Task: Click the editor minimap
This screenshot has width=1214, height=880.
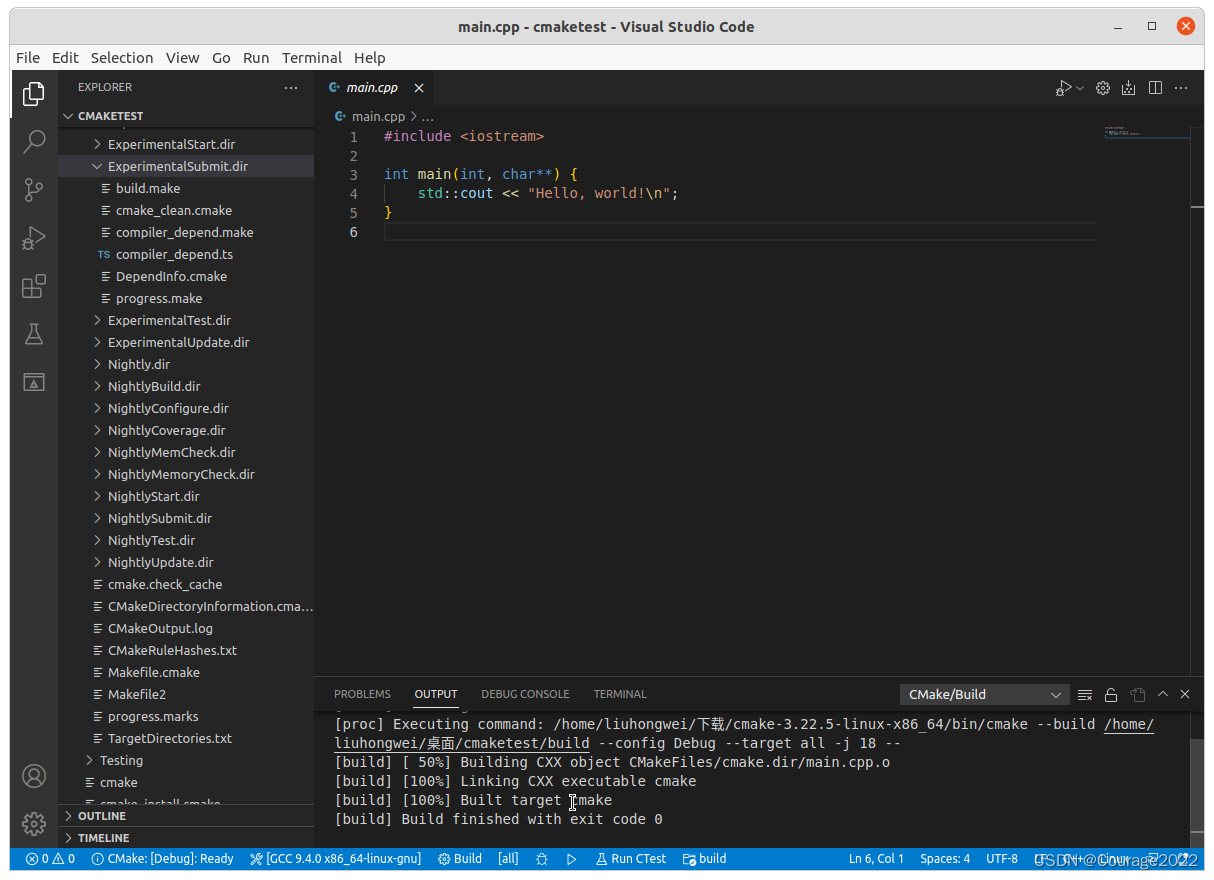Action: (x=1146, y=132)
